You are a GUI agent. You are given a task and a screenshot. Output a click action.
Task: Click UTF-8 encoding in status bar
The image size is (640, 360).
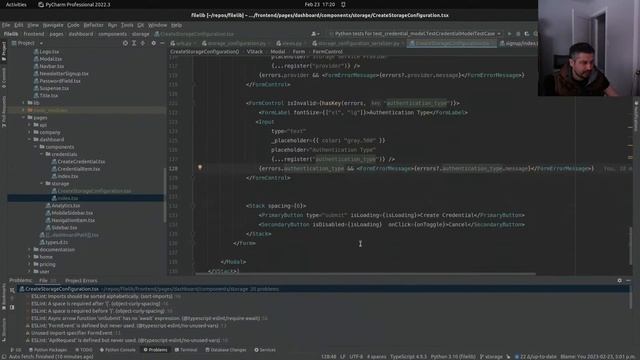(x=356, y=356)
